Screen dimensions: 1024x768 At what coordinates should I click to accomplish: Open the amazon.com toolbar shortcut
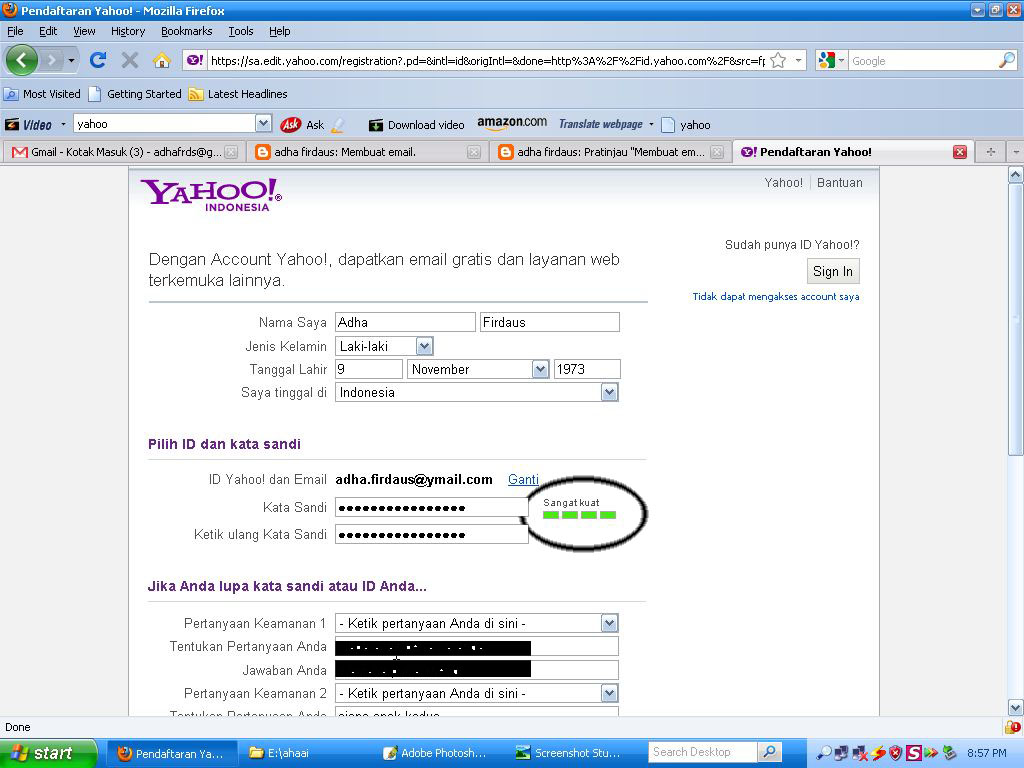click(x=512, y=123)
